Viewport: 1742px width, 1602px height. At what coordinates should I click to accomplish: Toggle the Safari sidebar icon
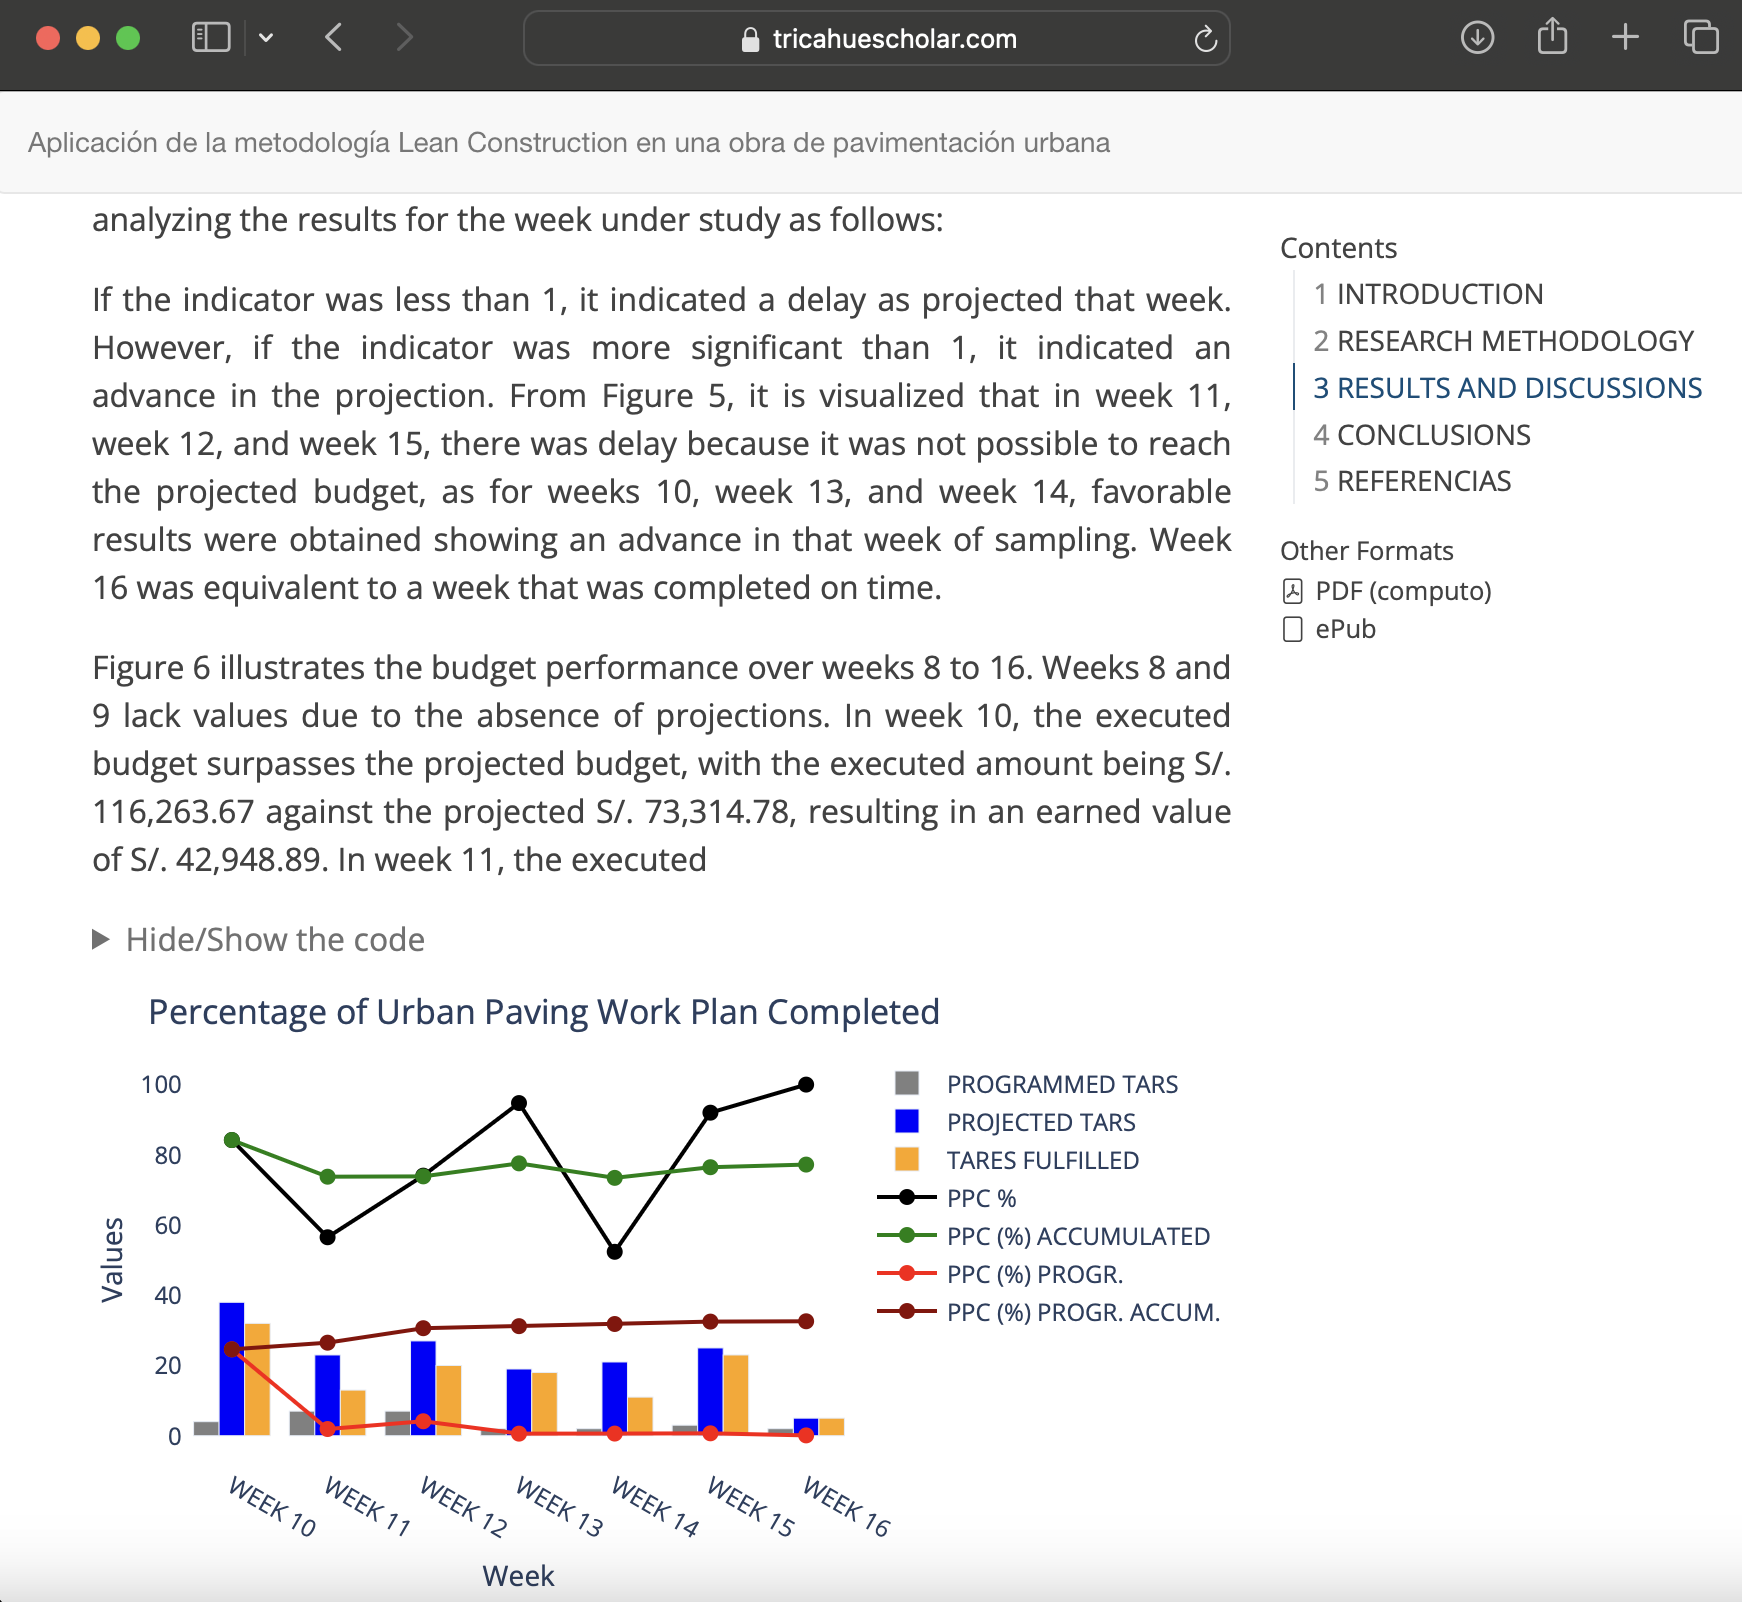coord(210,38)
